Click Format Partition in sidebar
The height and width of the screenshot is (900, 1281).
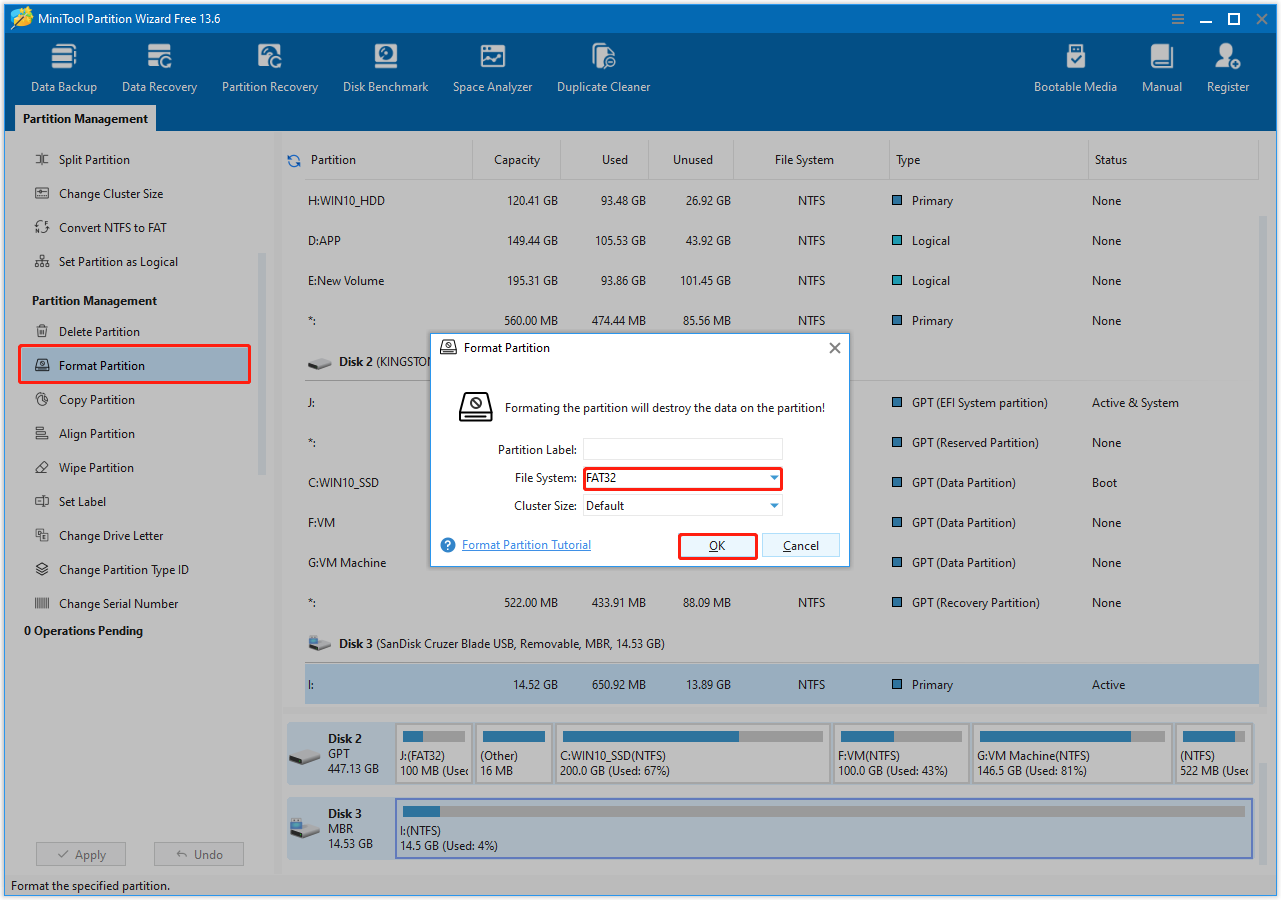click(134, 365)
